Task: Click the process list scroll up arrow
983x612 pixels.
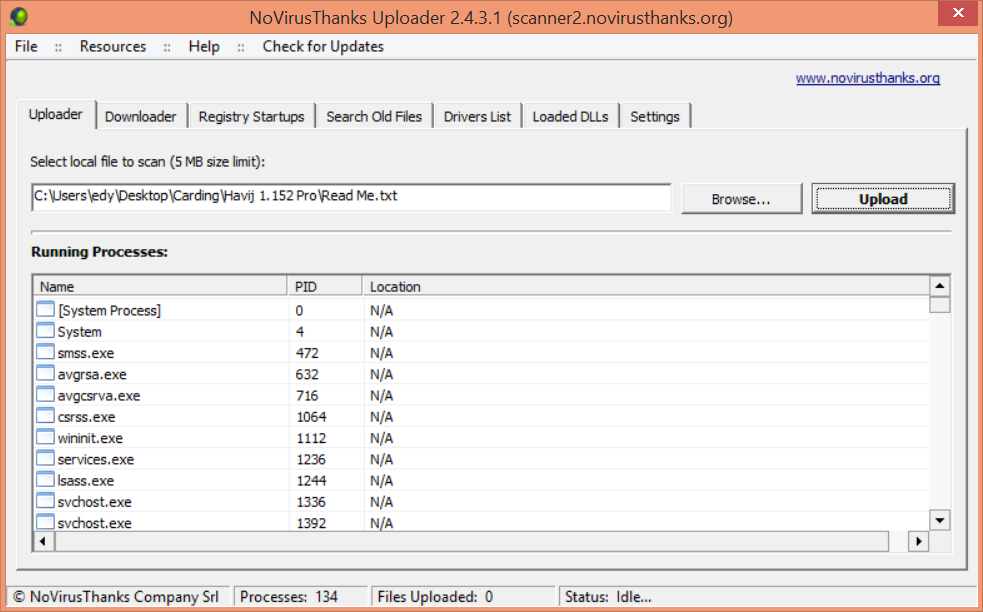Action: pos(940,287)
